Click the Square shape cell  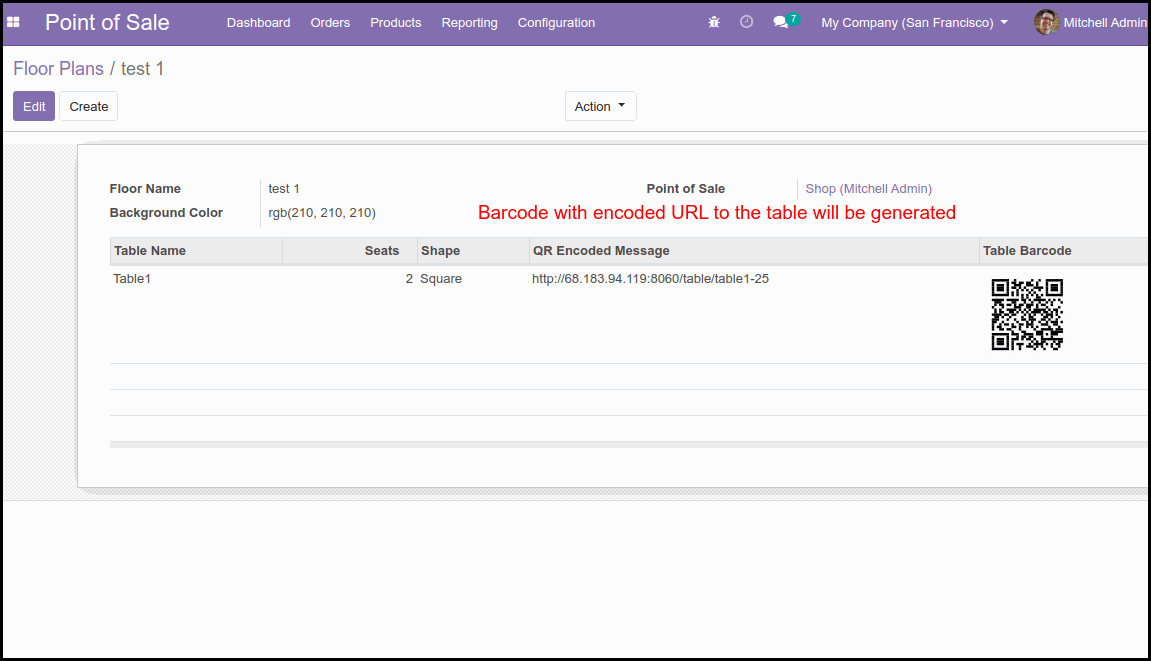440,279
